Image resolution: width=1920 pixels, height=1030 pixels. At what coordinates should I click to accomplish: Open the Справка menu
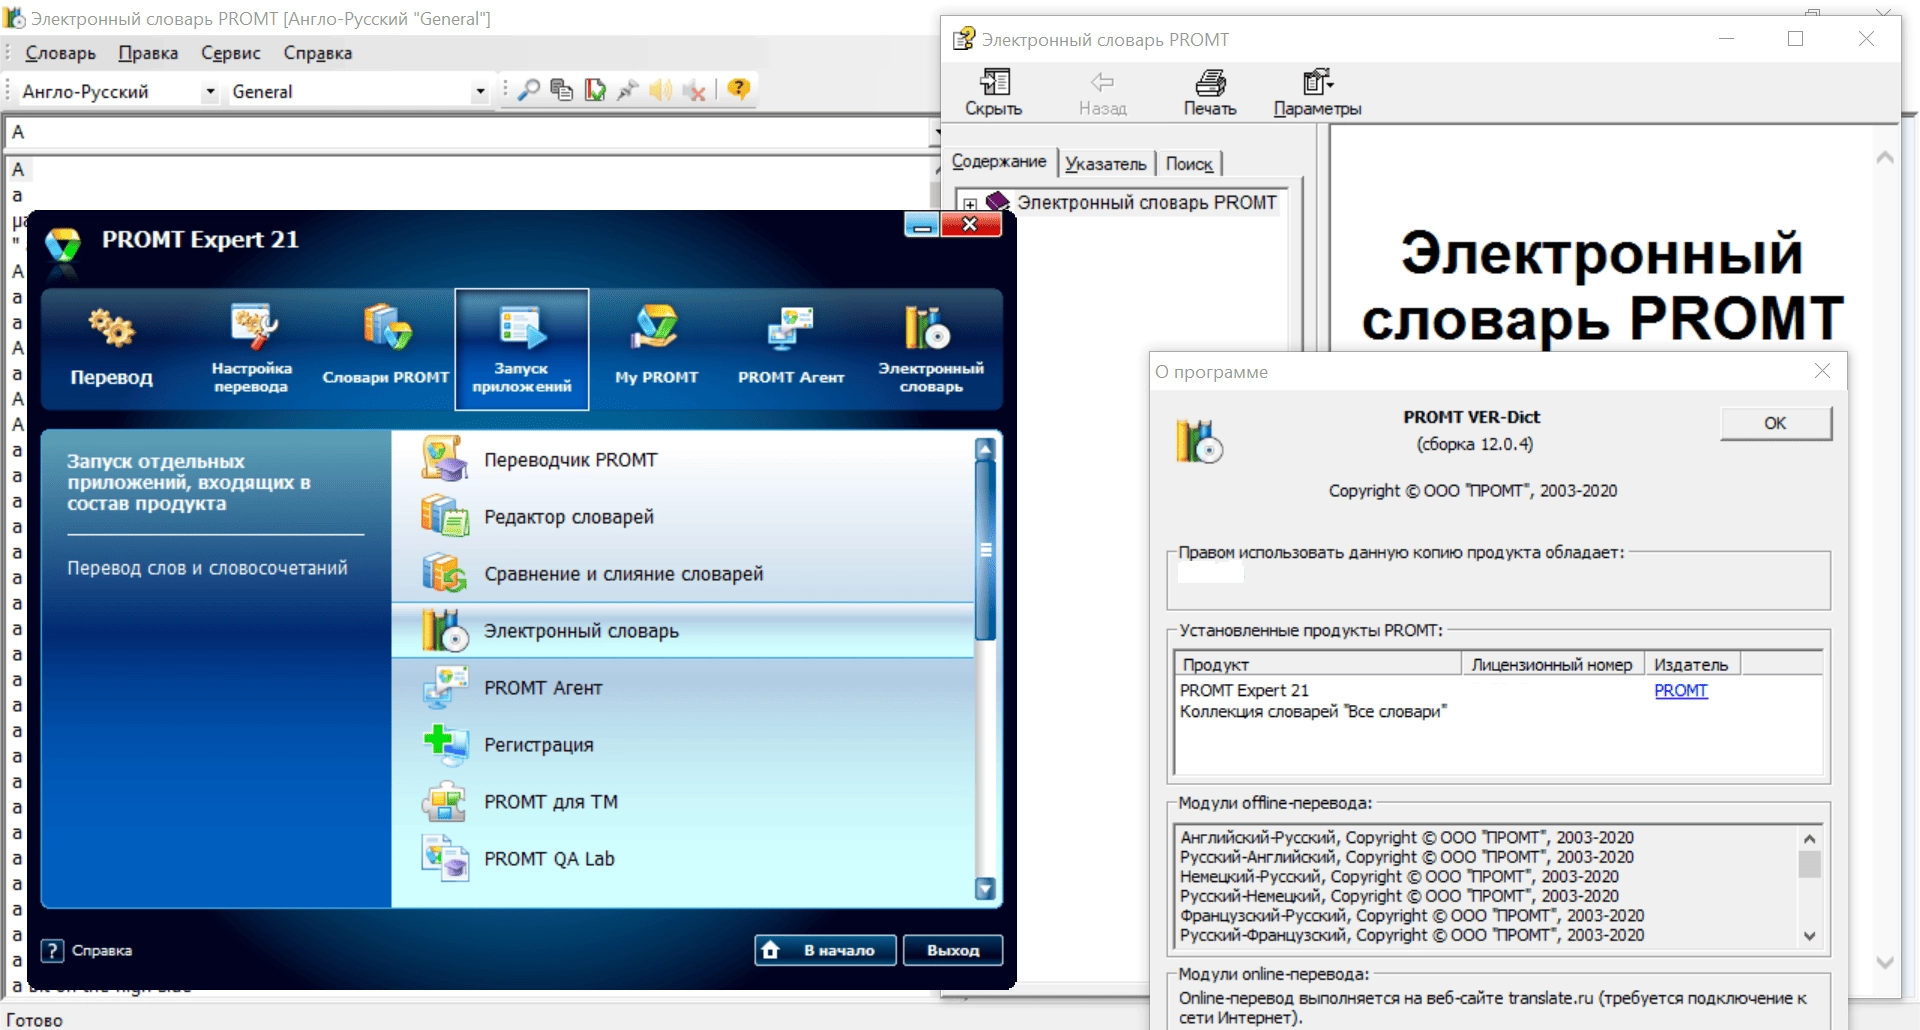point(317,53)
